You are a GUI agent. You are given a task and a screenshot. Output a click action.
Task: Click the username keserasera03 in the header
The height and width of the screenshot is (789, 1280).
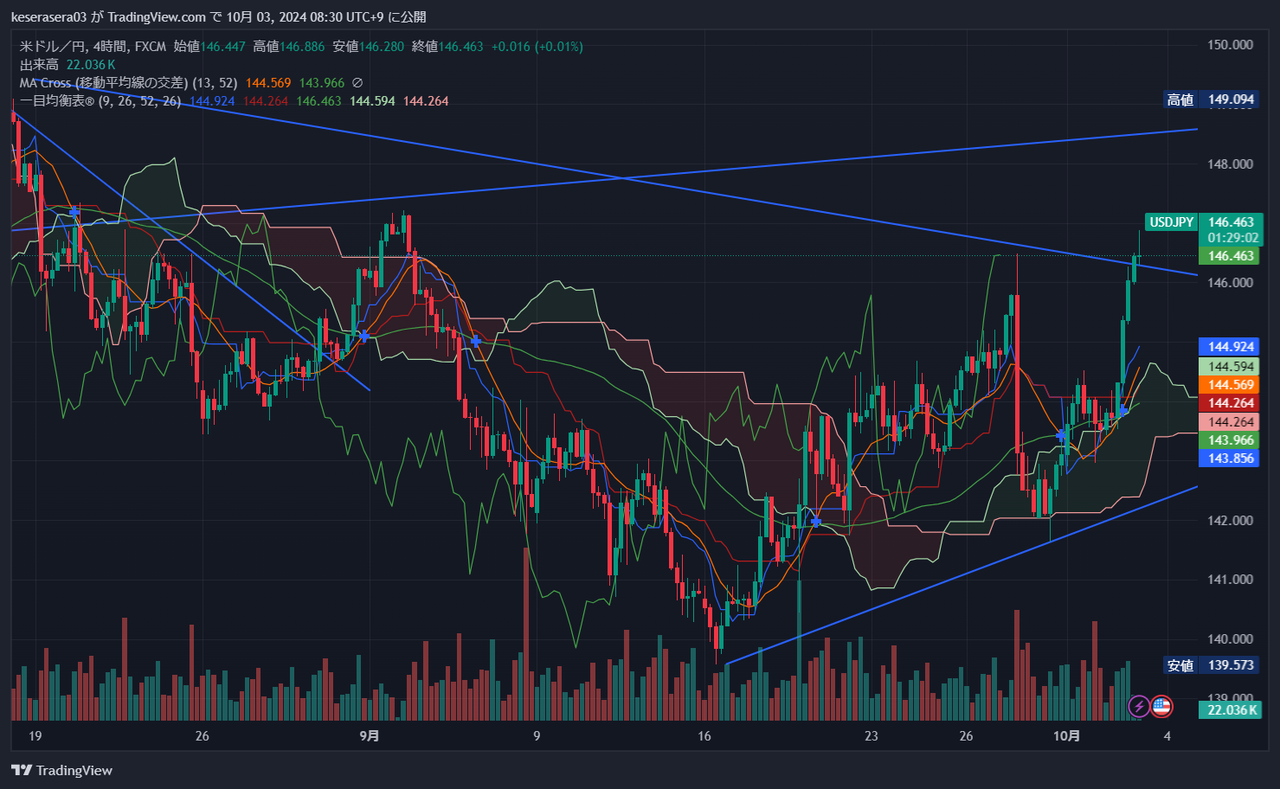pyautogui.click(x=50, y=16)
